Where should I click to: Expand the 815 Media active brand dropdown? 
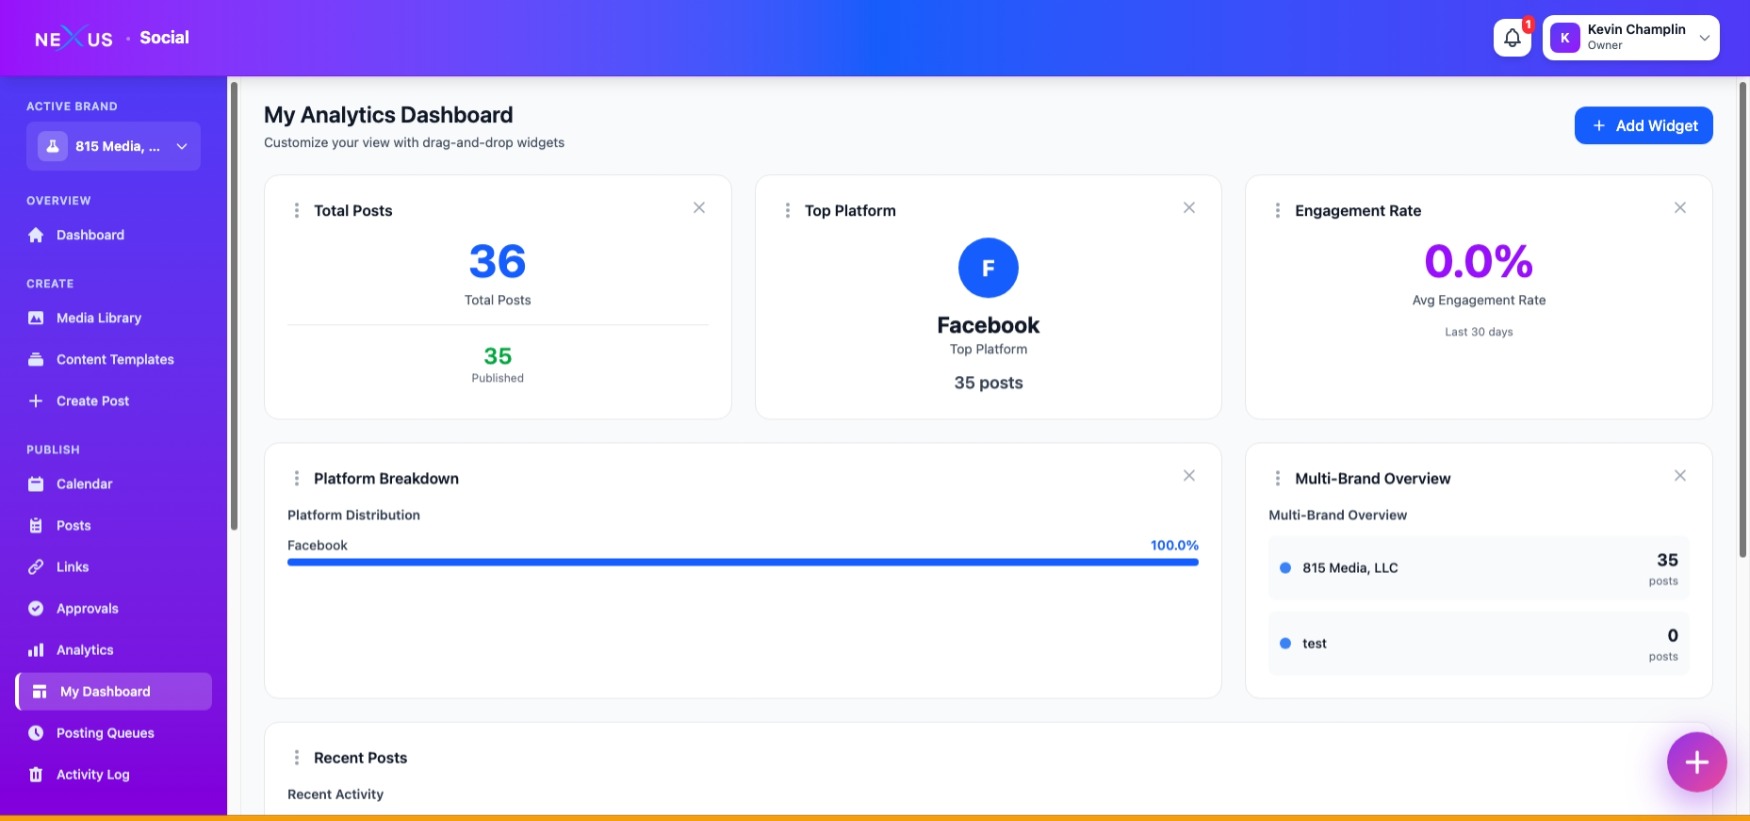pyautogui.click(x=113, y=146)
